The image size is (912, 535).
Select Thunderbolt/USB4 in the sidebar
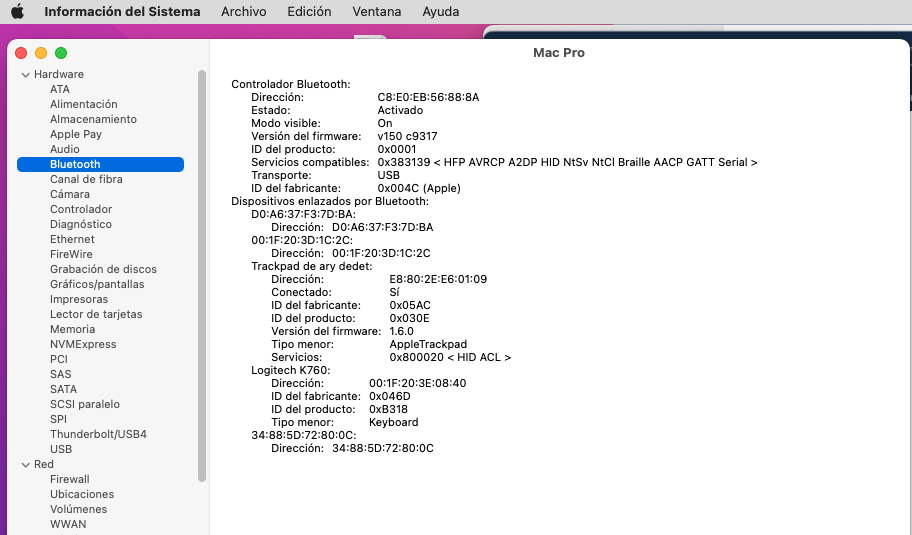coord(98,434)
